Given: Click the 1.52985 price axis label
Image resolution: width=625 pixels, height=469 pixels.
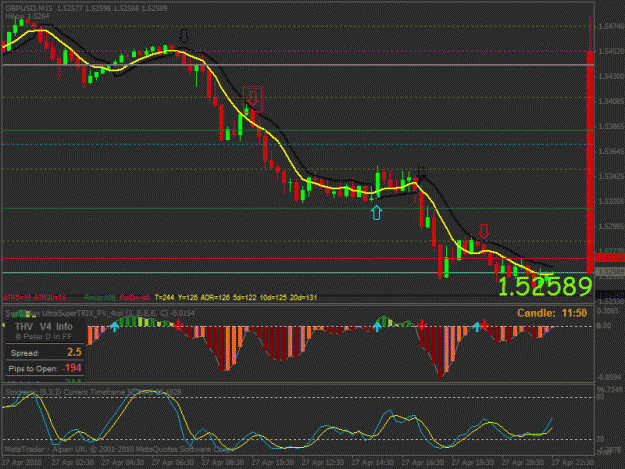Looking at the screenshot, I should click(x=611, y=226).
